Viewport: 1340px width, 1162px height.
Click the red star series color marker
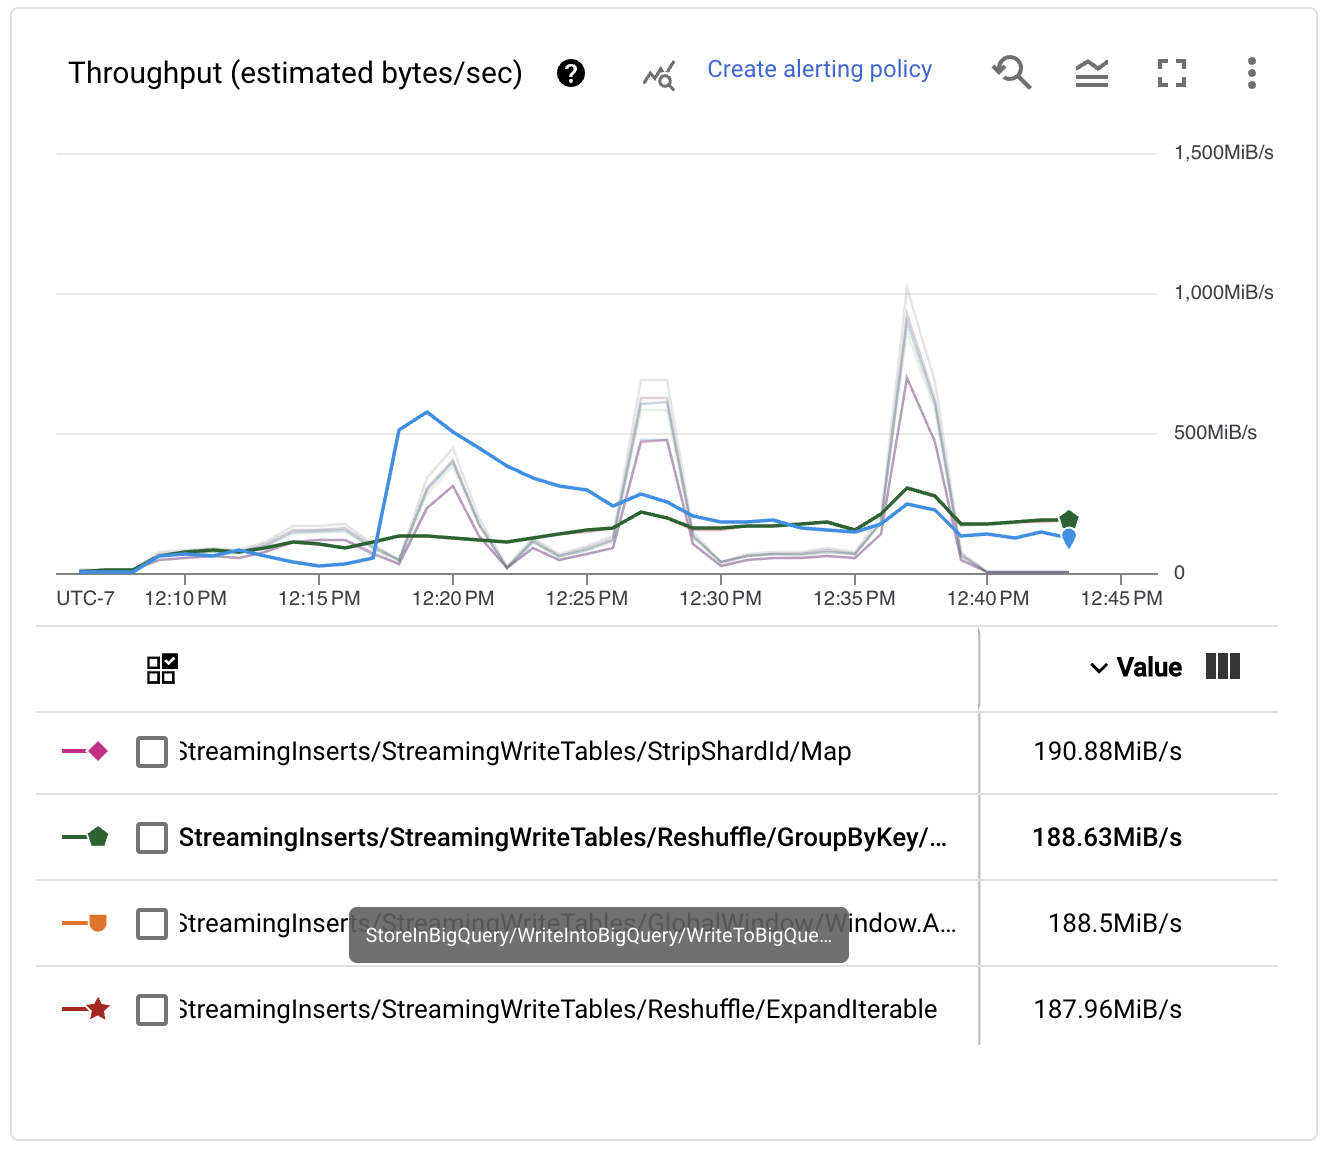(x=97, y=1009)
